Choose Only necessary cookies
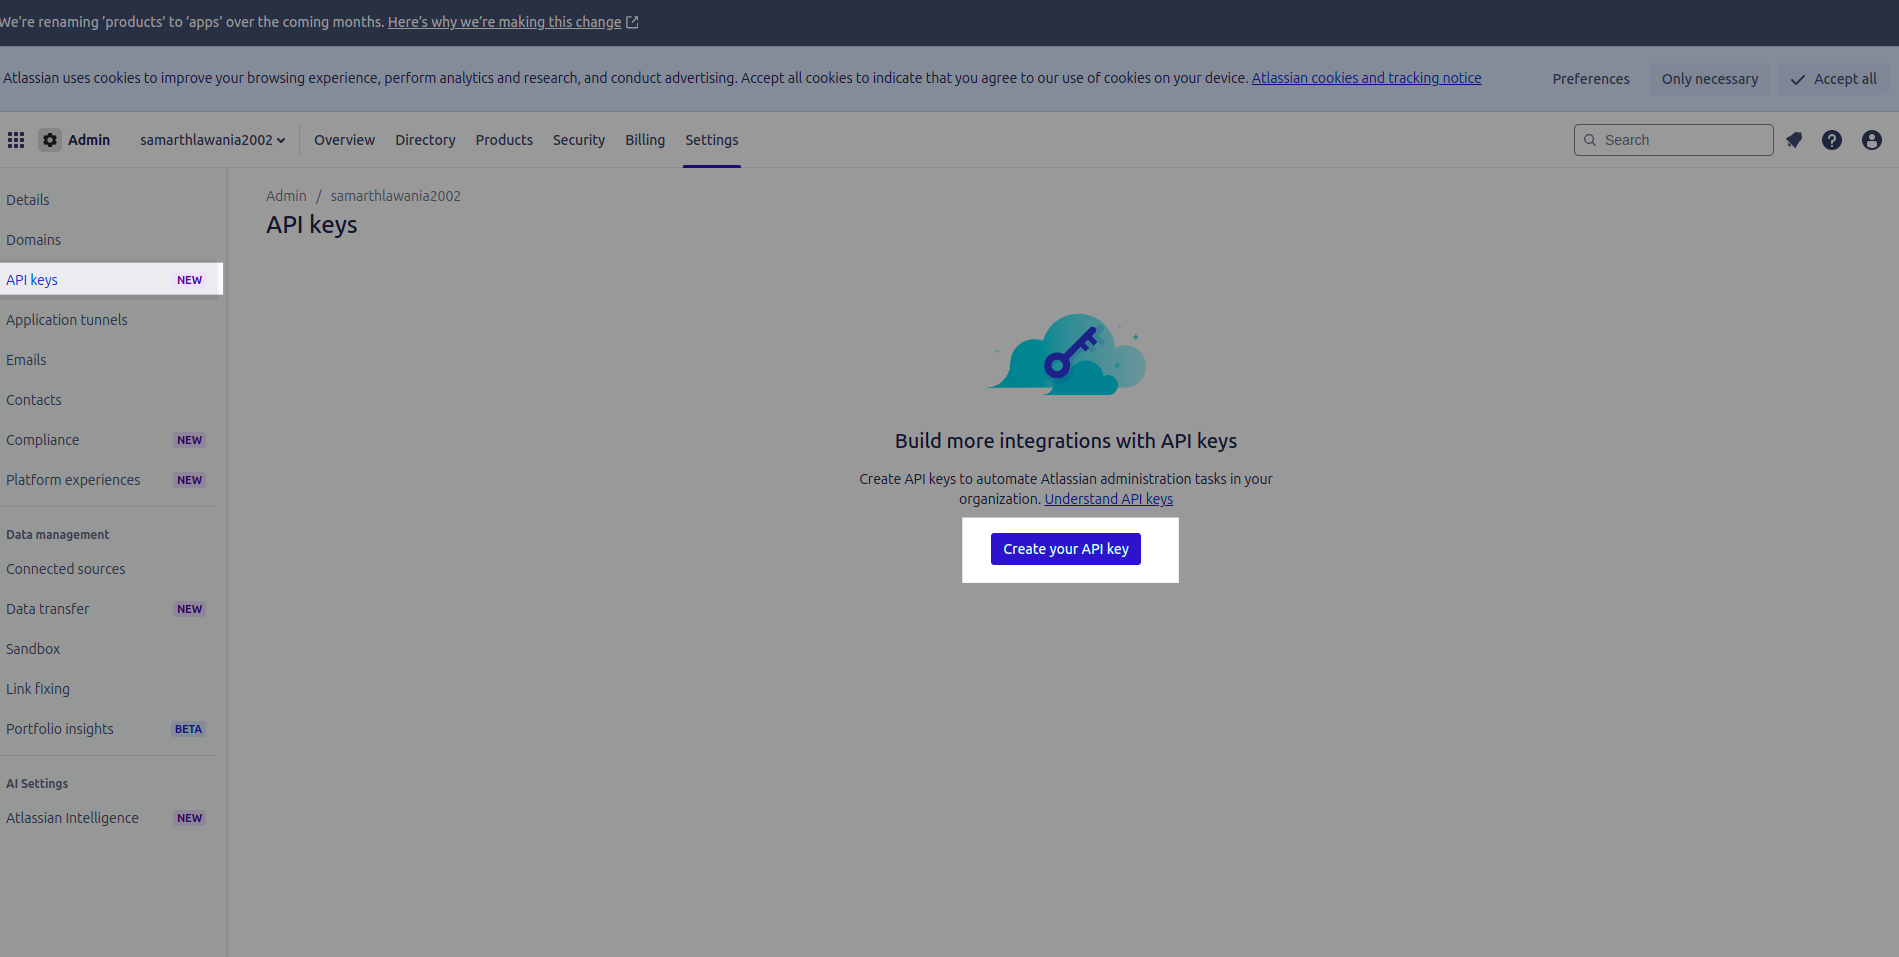The width and height of the screenshot is (1899, 957). pyautogui.click(x=1710, y=79)
